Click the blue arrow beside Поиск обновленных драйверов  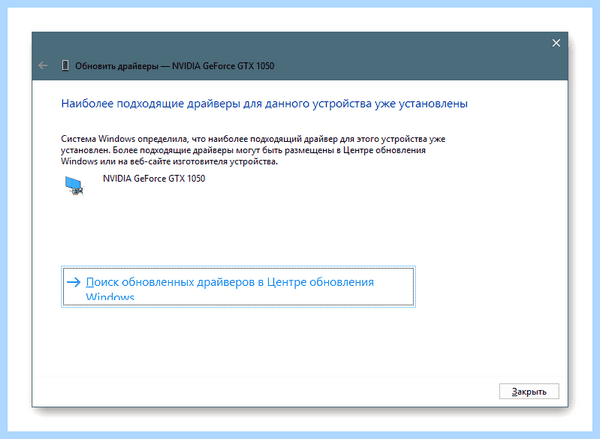click(x=73, y=282)
